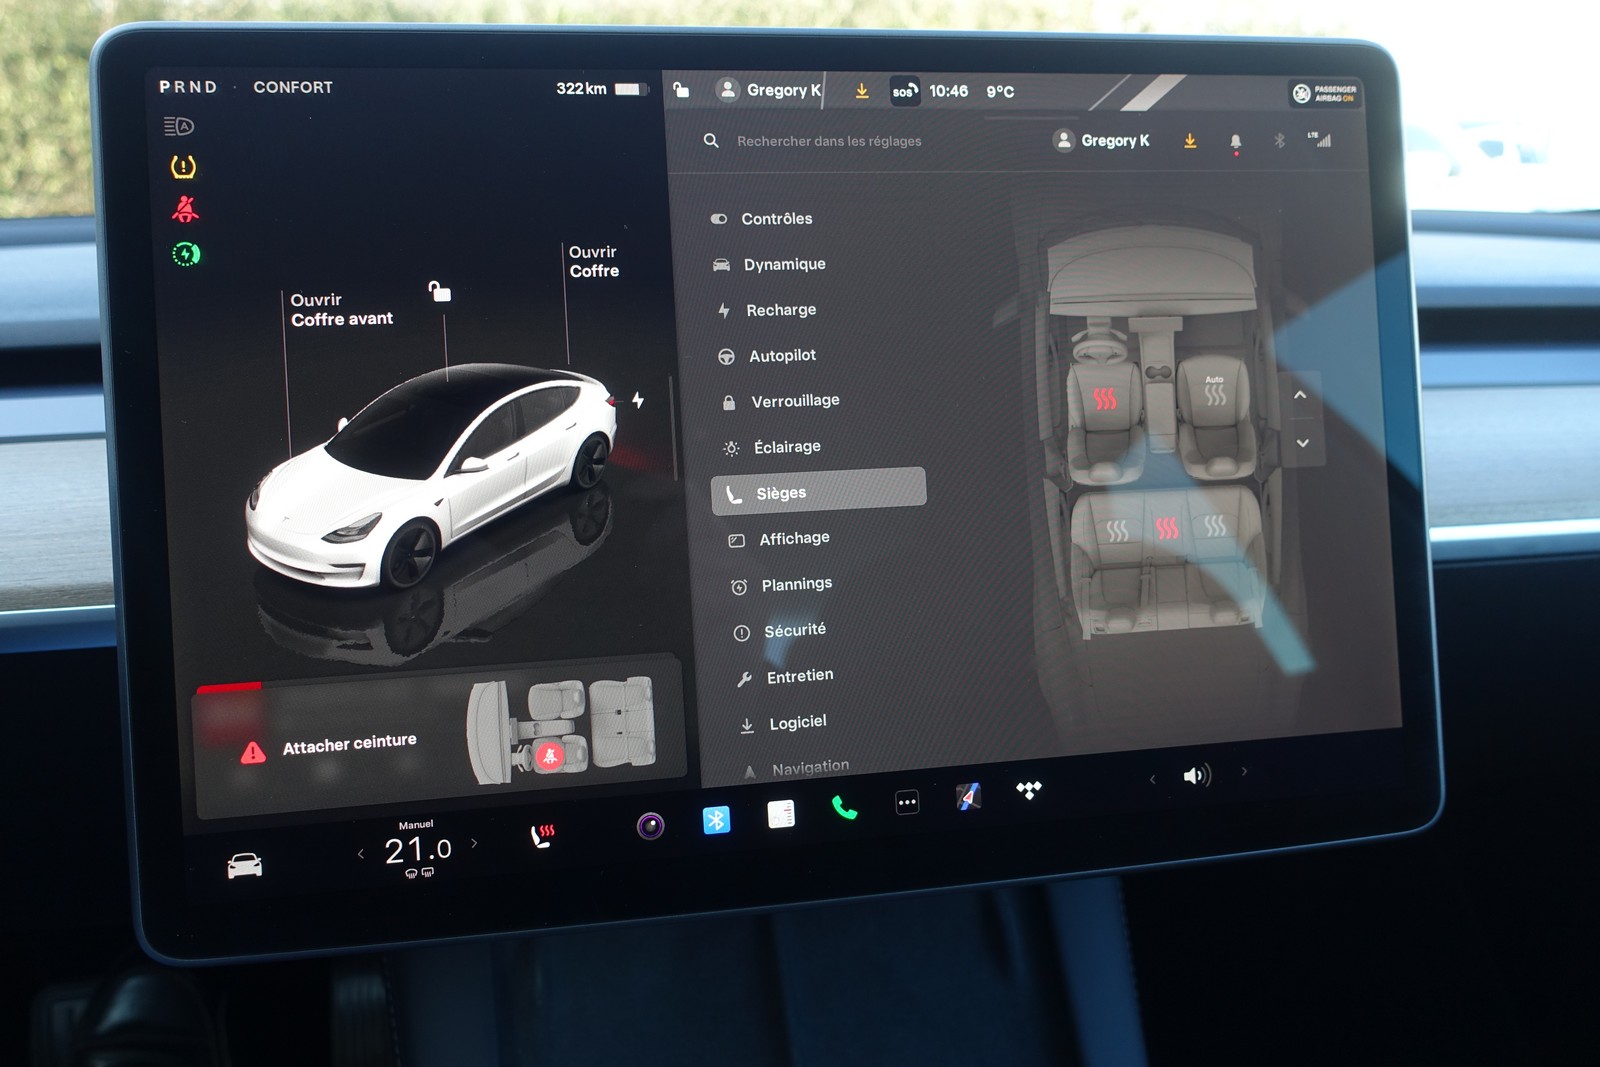Open the notifications bell icon
Screen dimensions: 1600x1067
(x=1236, y=142)
